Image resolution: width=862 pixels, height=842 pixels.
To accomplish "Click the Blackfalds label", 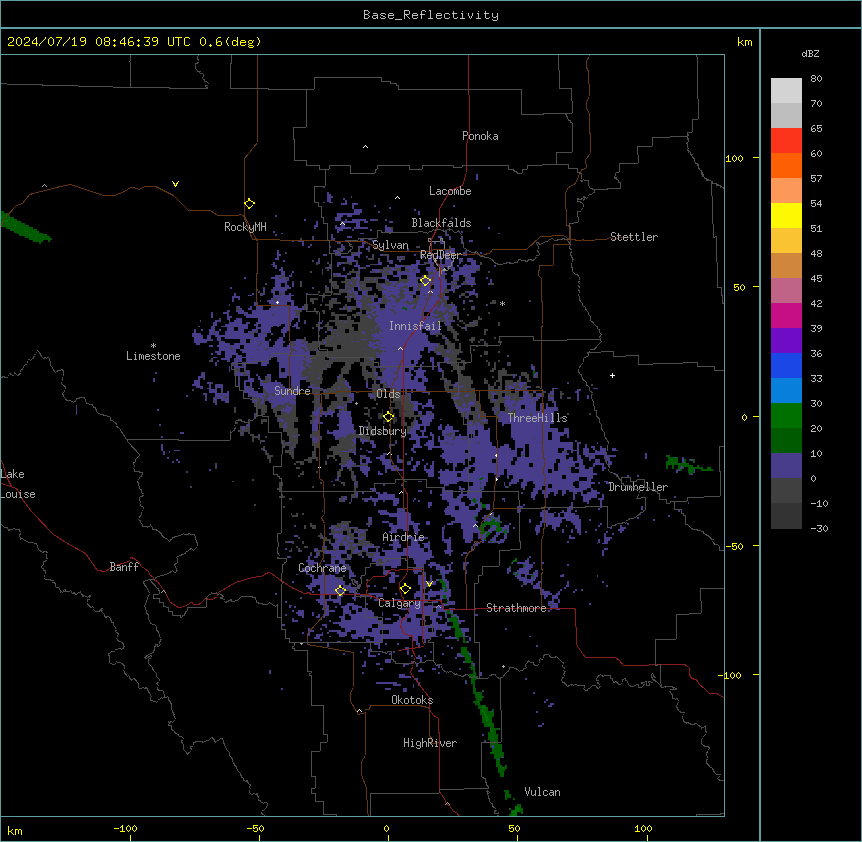I will coord(441,223).
